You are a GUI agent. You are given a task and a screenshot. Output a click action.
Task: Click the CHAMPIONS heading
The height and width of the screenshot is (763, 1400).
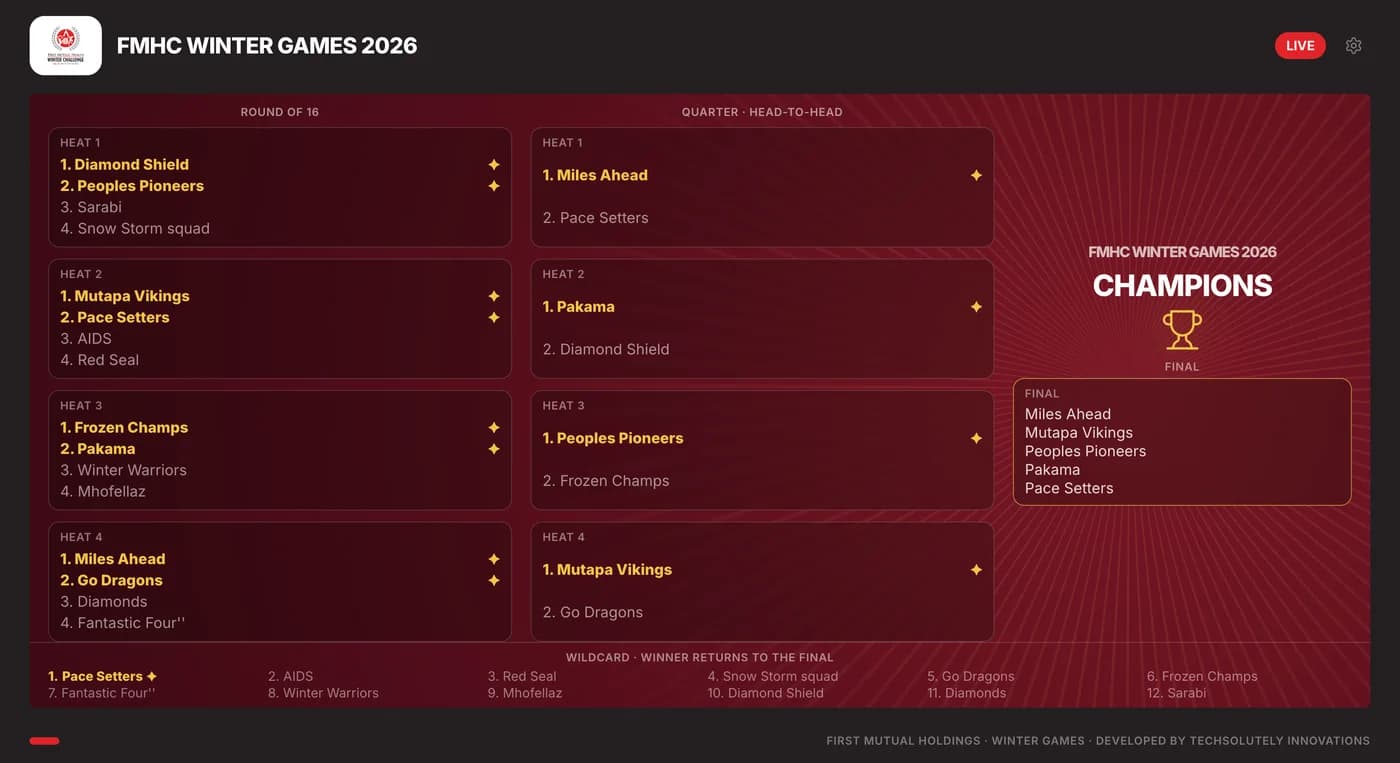point(1182,286)
